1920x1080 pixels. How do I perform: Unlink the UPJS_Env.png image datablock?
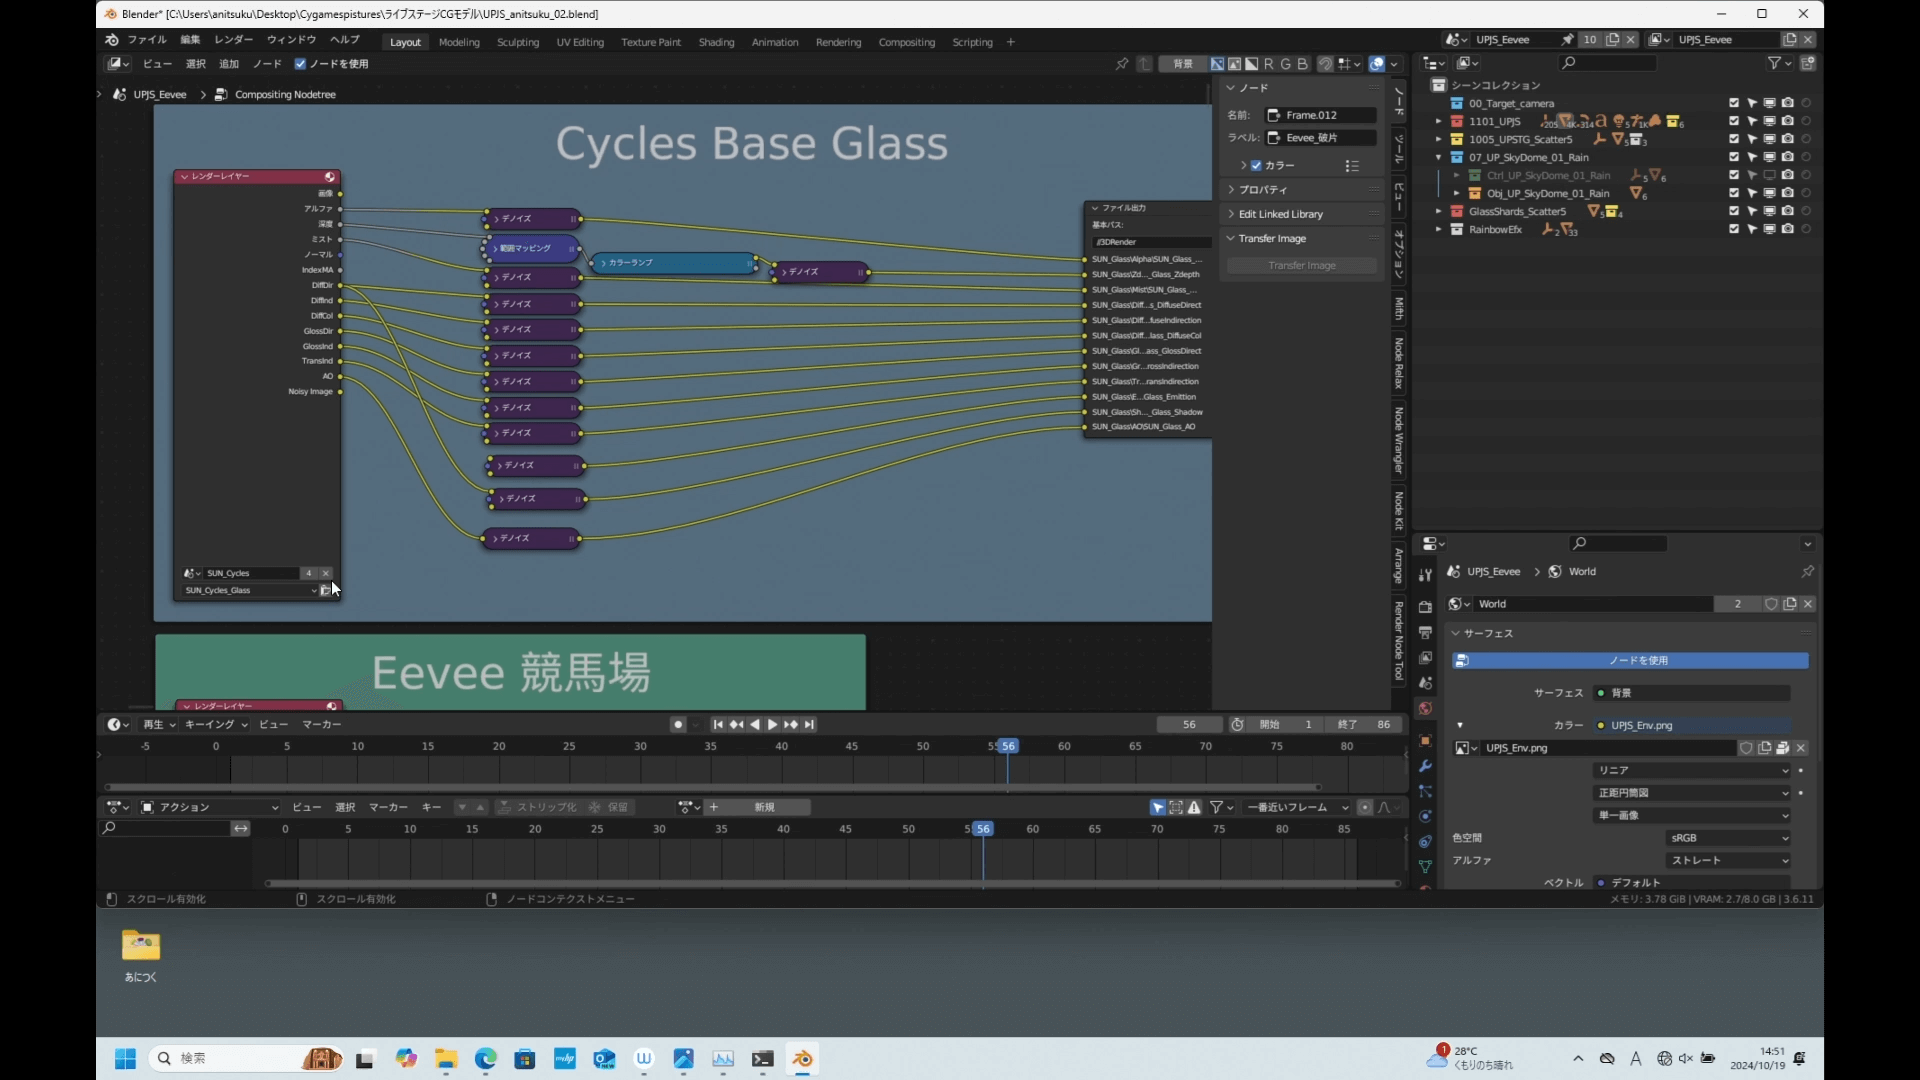pyautogui.click(x=1801, y=748)
